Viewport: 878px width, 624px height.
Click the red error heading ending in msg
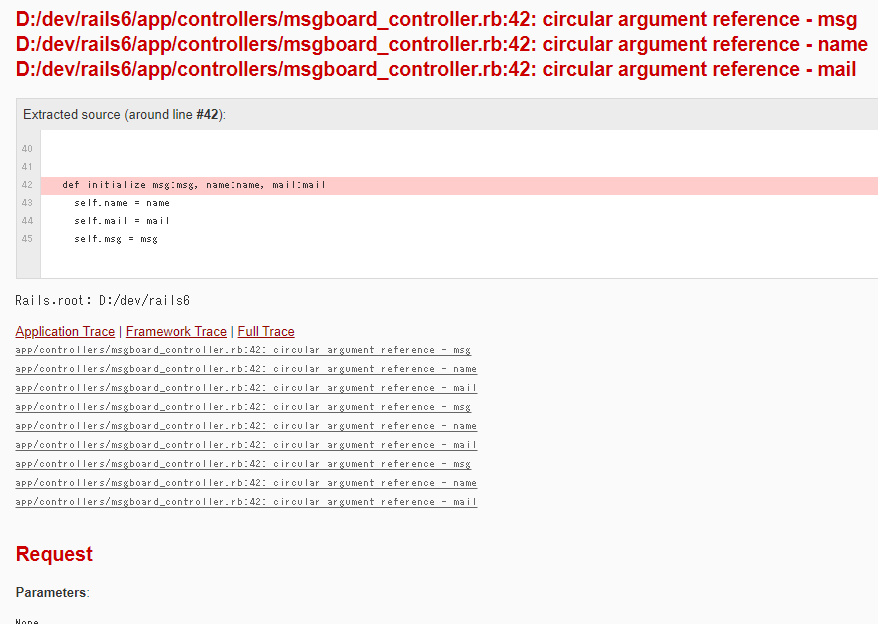pyautogui.click(x=436, y=19)
